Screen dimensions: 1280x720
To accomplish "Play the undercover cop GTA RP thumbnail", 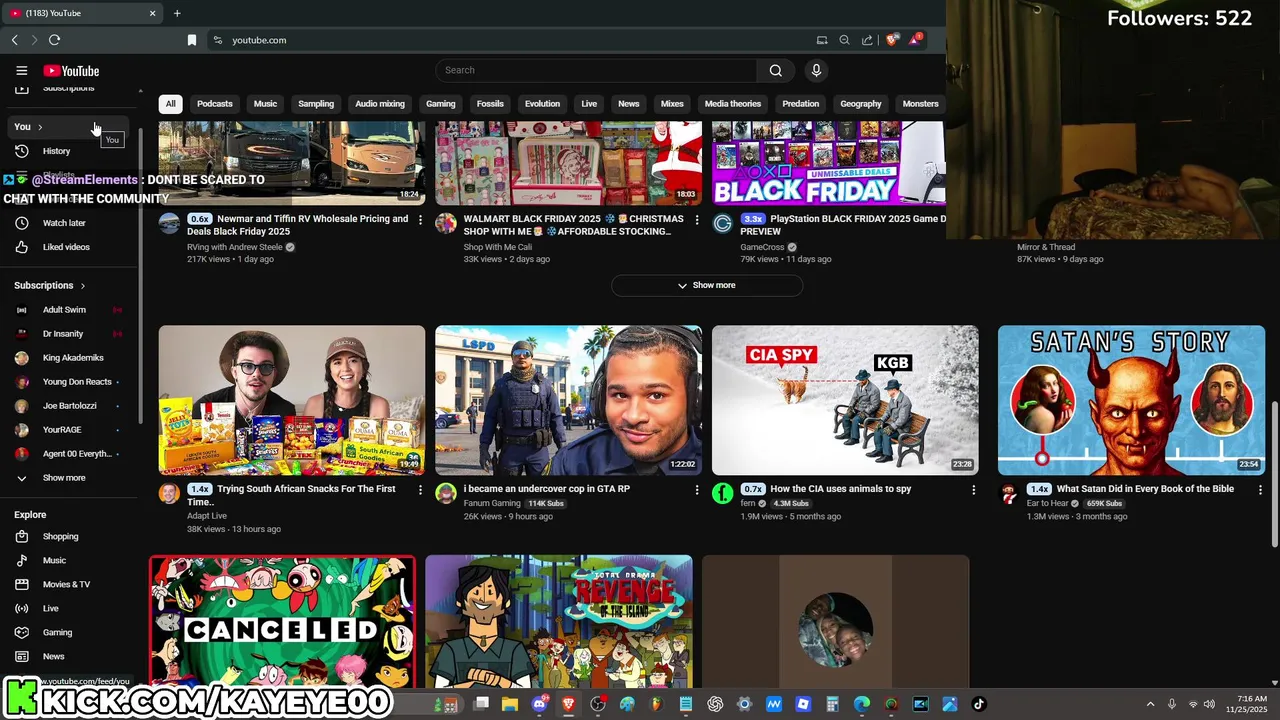I will pyautogui.click(x=568, y=400).
